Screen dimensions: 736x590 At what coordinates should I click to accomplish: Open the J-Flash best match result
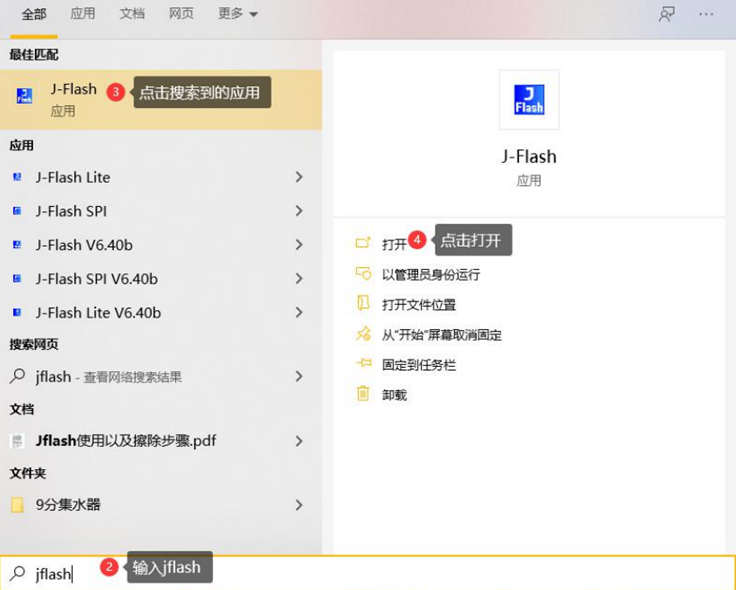pyautogui.click(x=161, y=100)
